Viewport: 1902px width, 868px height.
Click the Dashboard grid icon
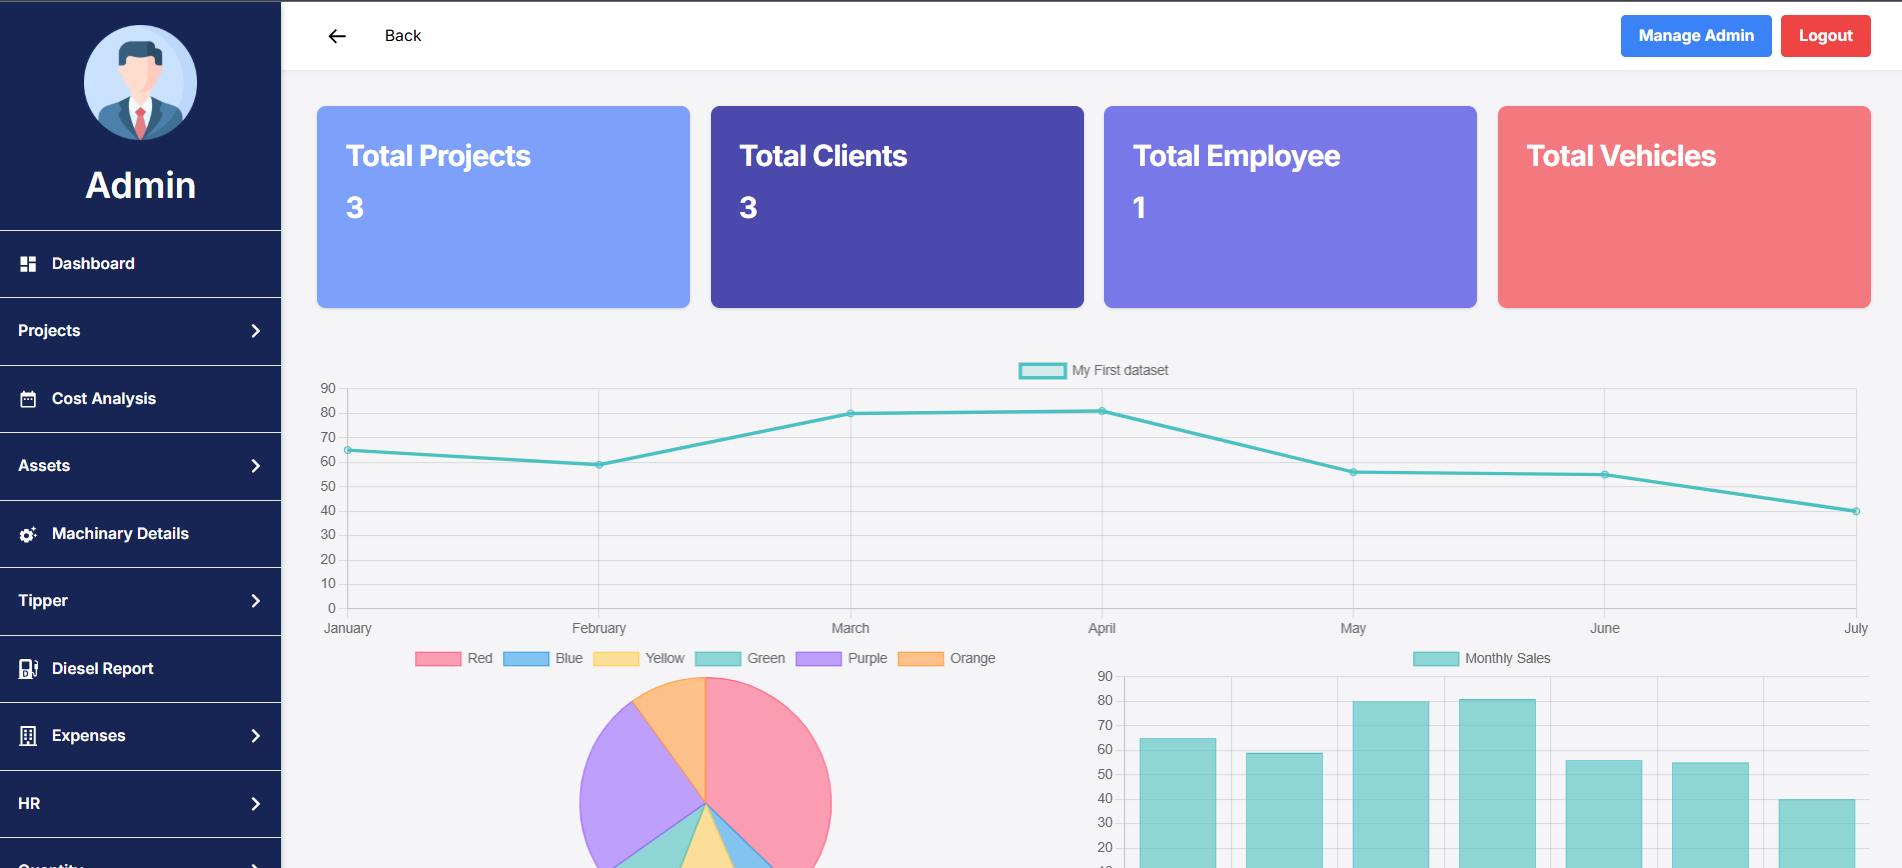(x=28, y=264)
